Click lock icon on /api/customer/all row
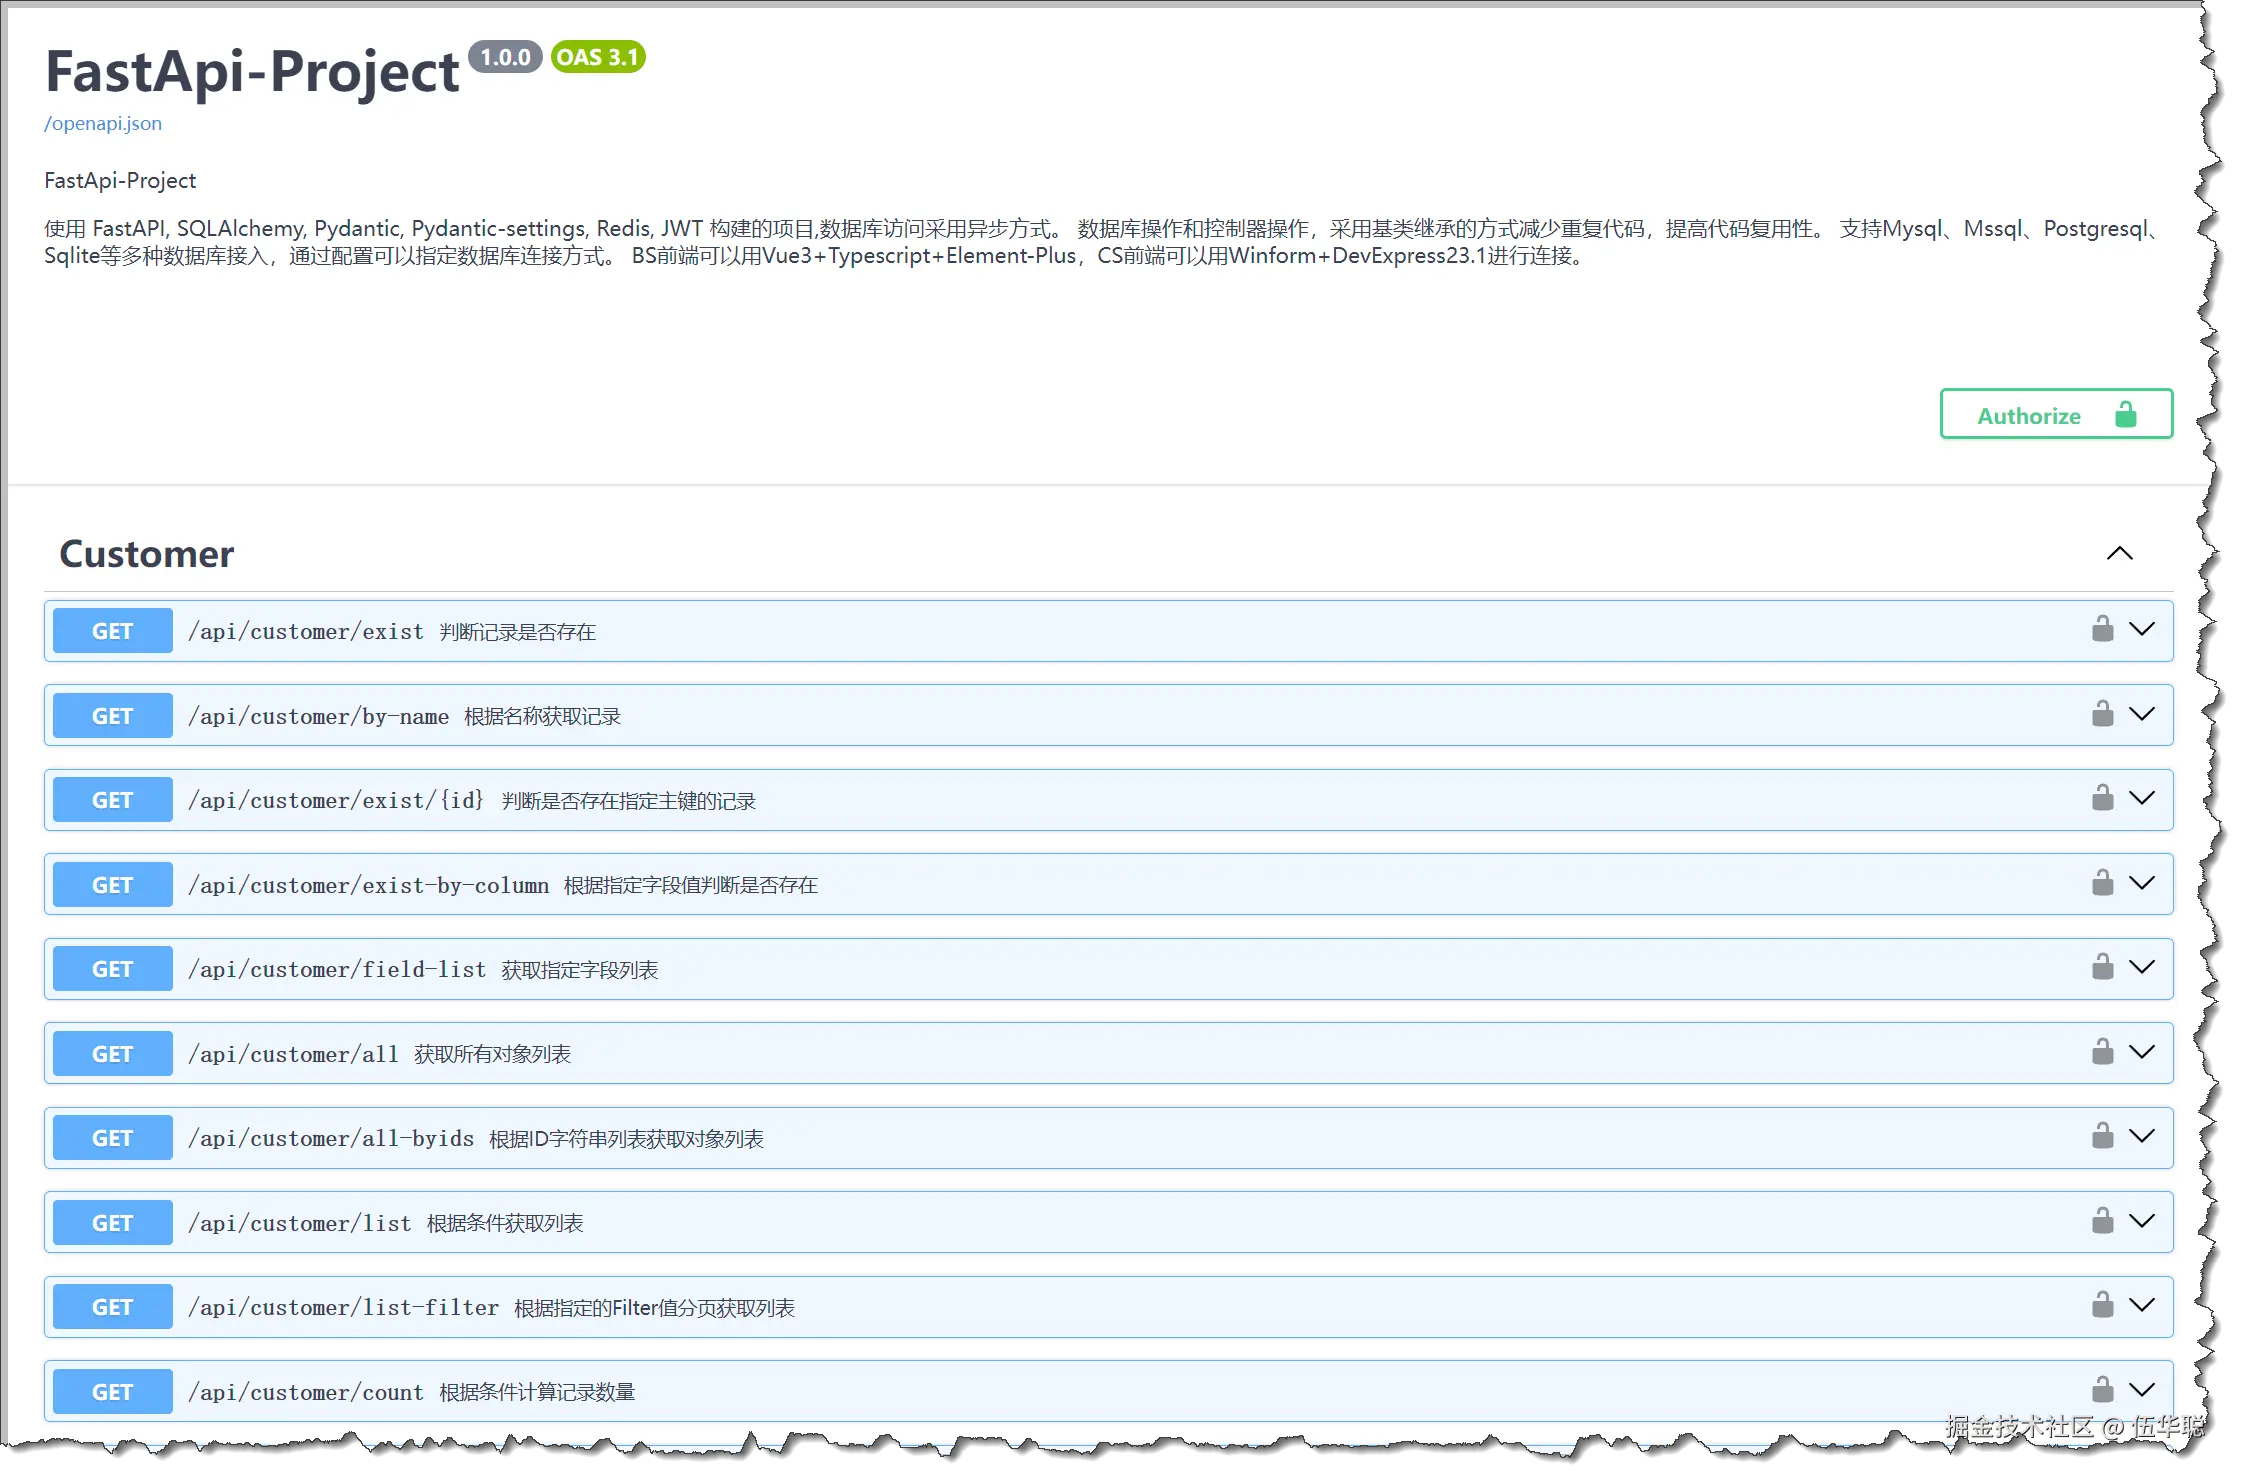The image size is (2242, 1477). point(2102,1052)
